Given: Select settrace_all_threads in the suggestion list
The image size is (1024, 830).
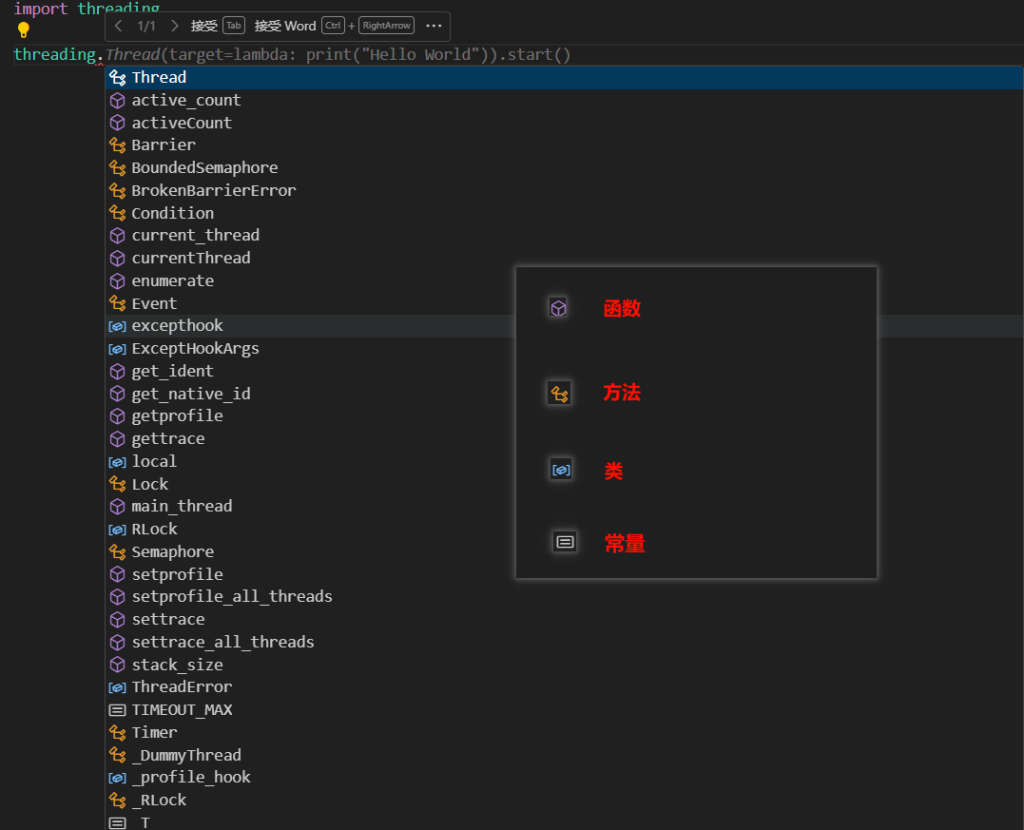Looking at the screenshot, I should pyautogui.click(x=222, y=642).
